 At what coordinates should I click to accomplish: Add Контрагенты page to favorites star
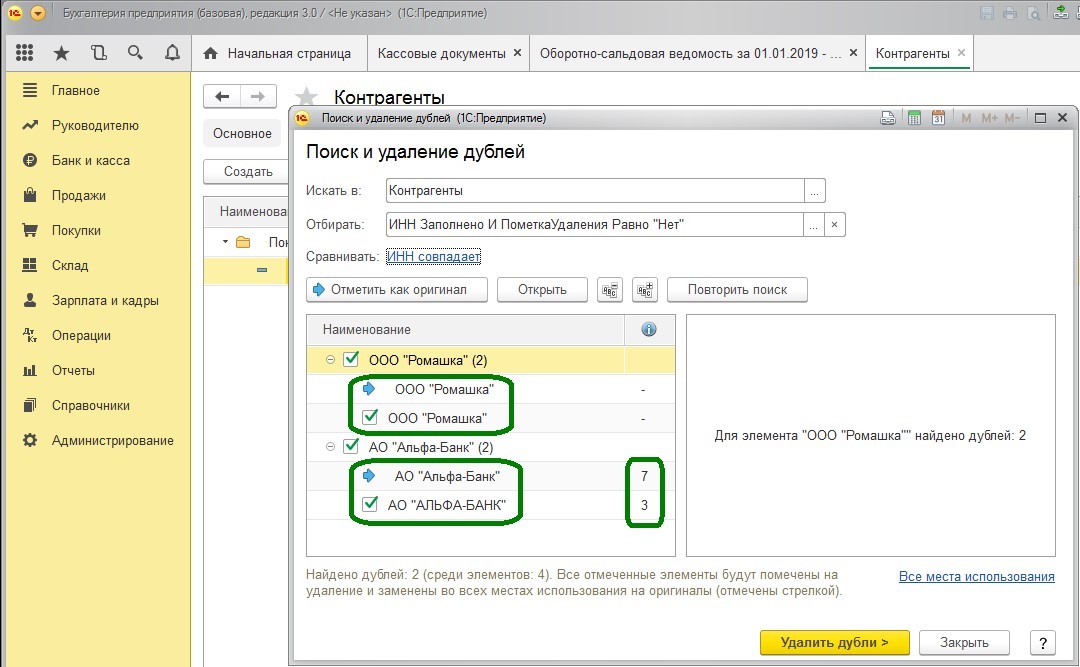pos(306,97)
